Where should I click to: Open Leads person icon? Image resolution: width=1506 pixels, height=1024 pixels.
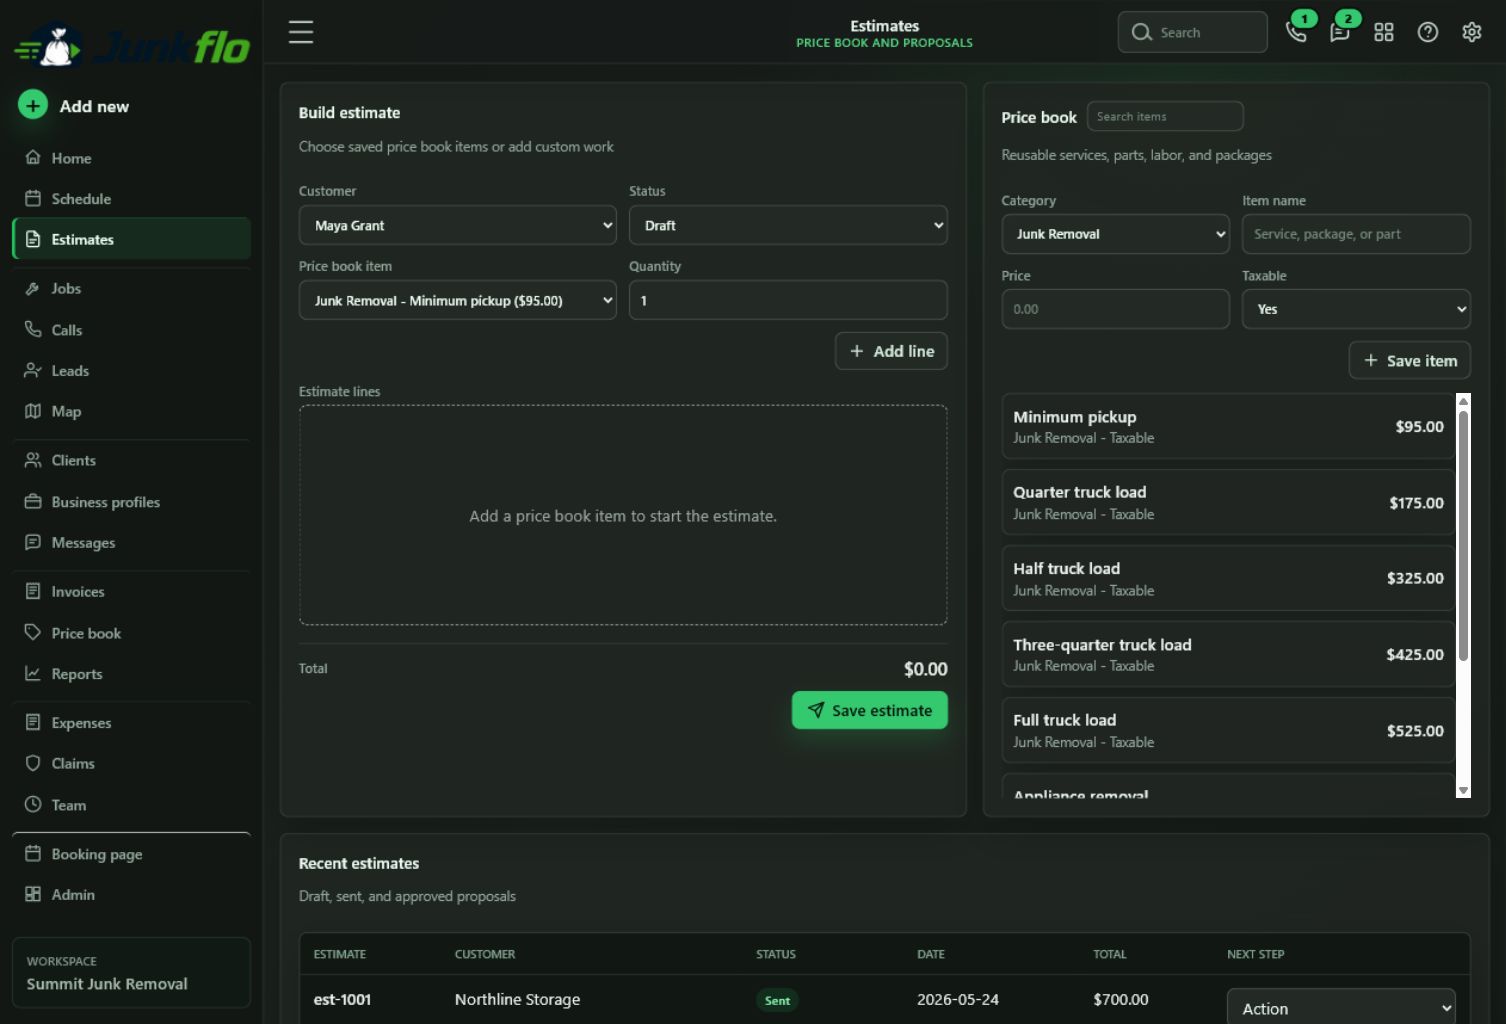33,370
